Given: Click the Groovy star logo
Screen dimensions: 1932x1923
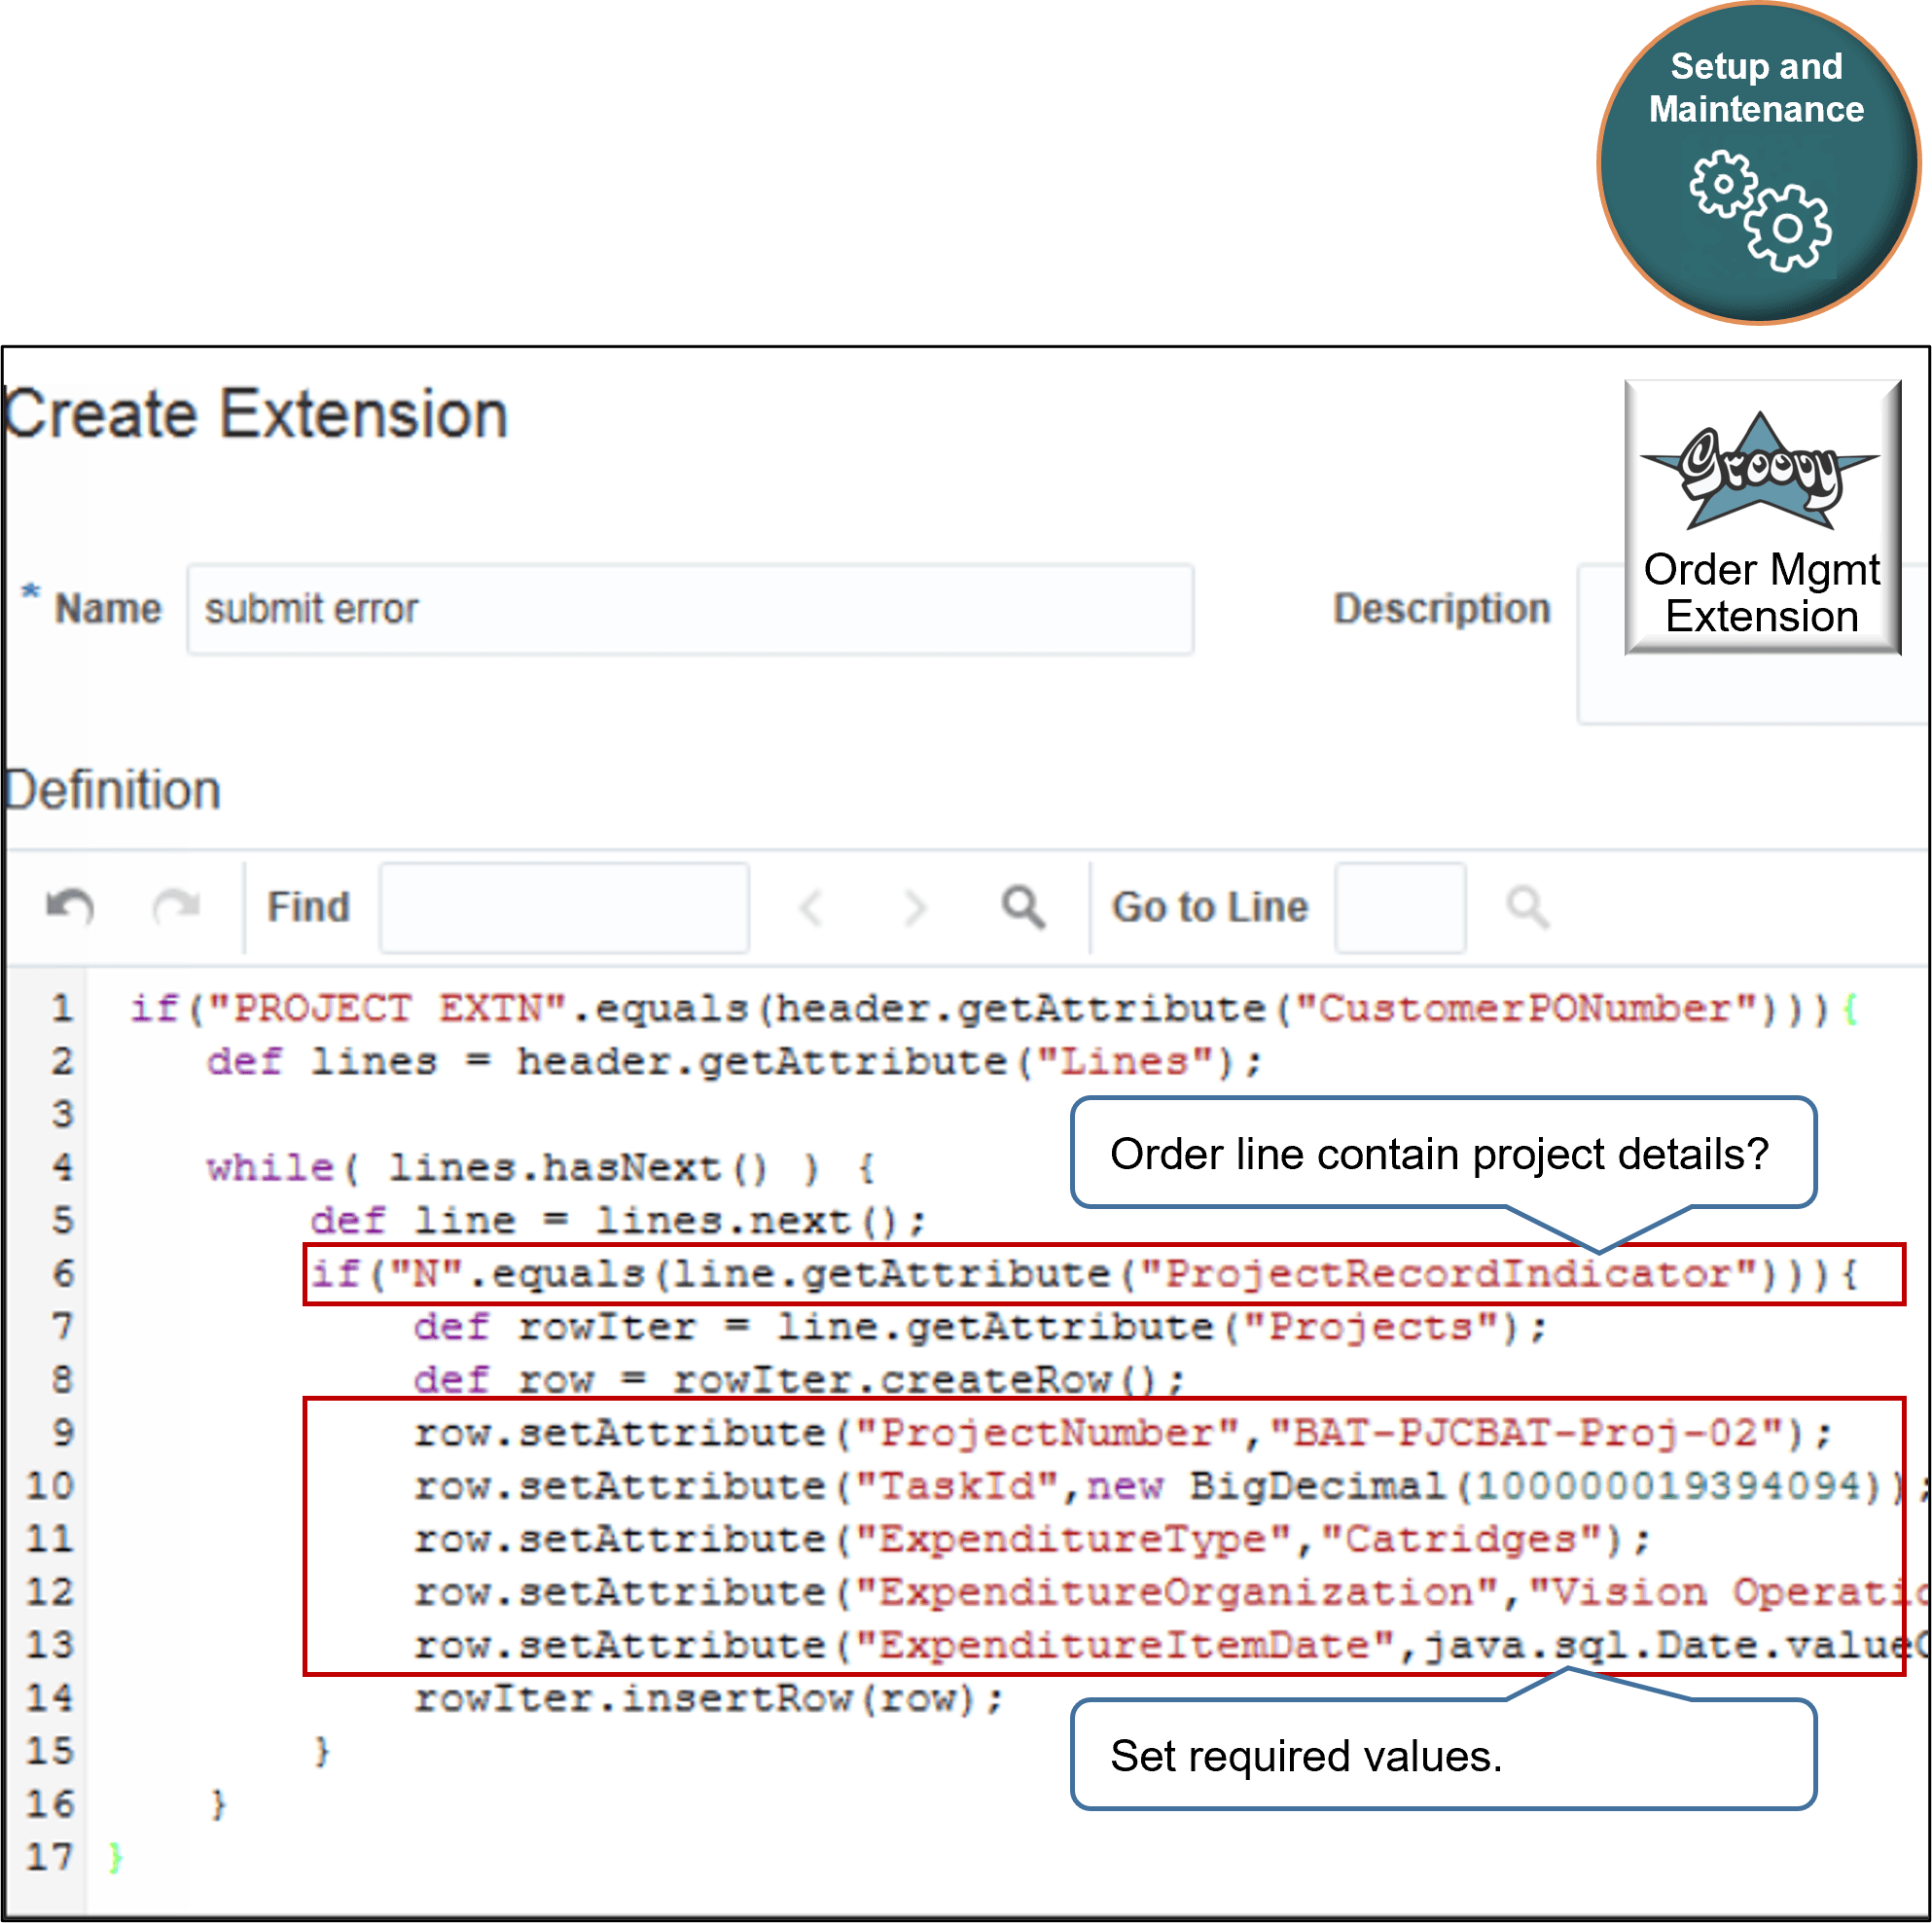Looking at the screenshot, I should pos(1760,470).
